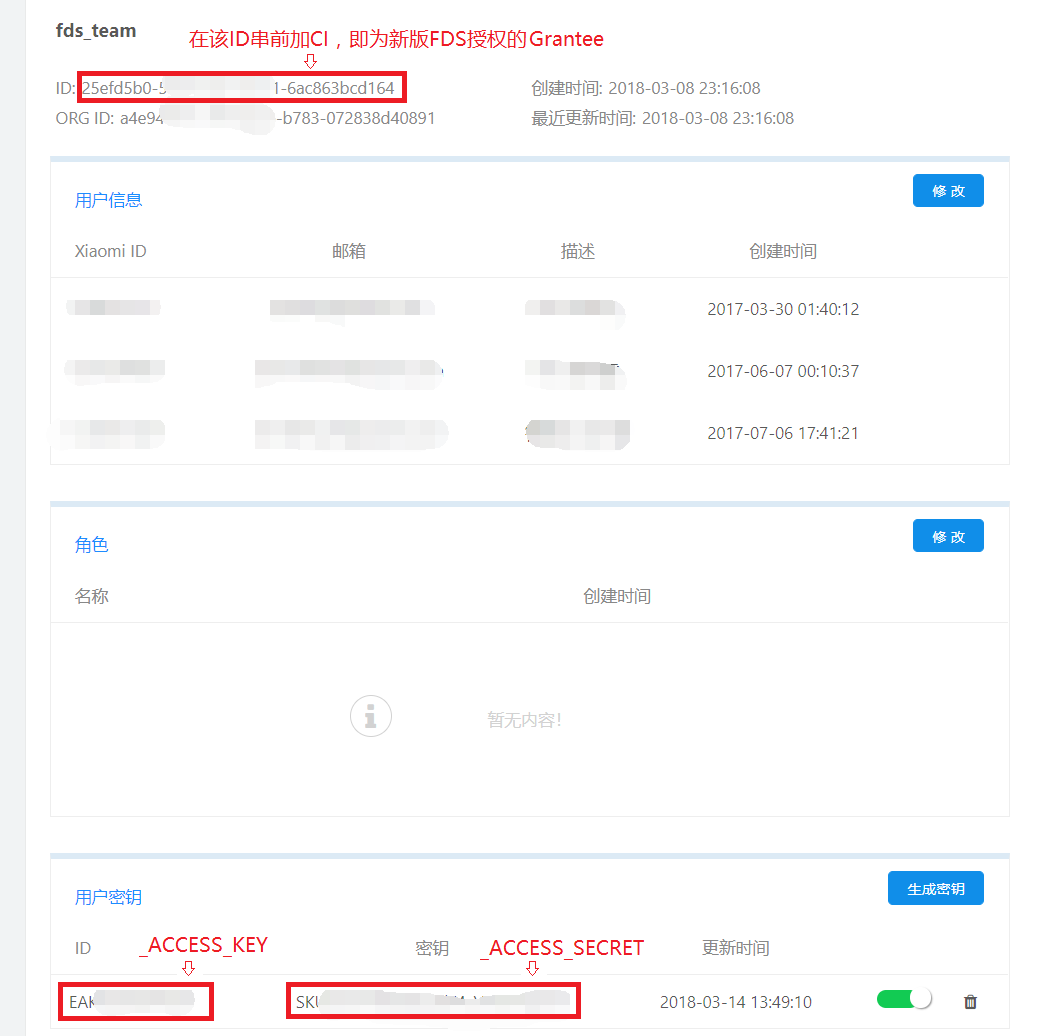Click the 角色 section title
1041x1036 pixels.
click(92, 545)
